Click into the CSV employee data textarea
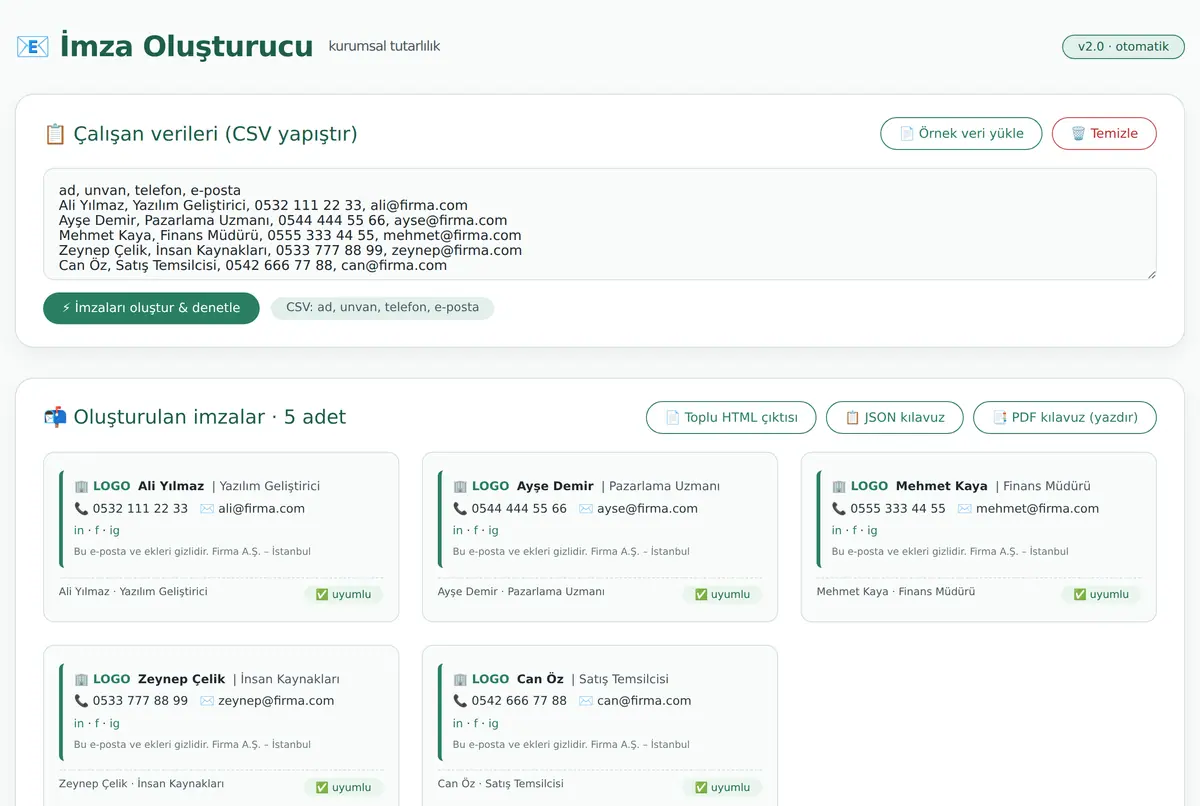 click(600, 224)
